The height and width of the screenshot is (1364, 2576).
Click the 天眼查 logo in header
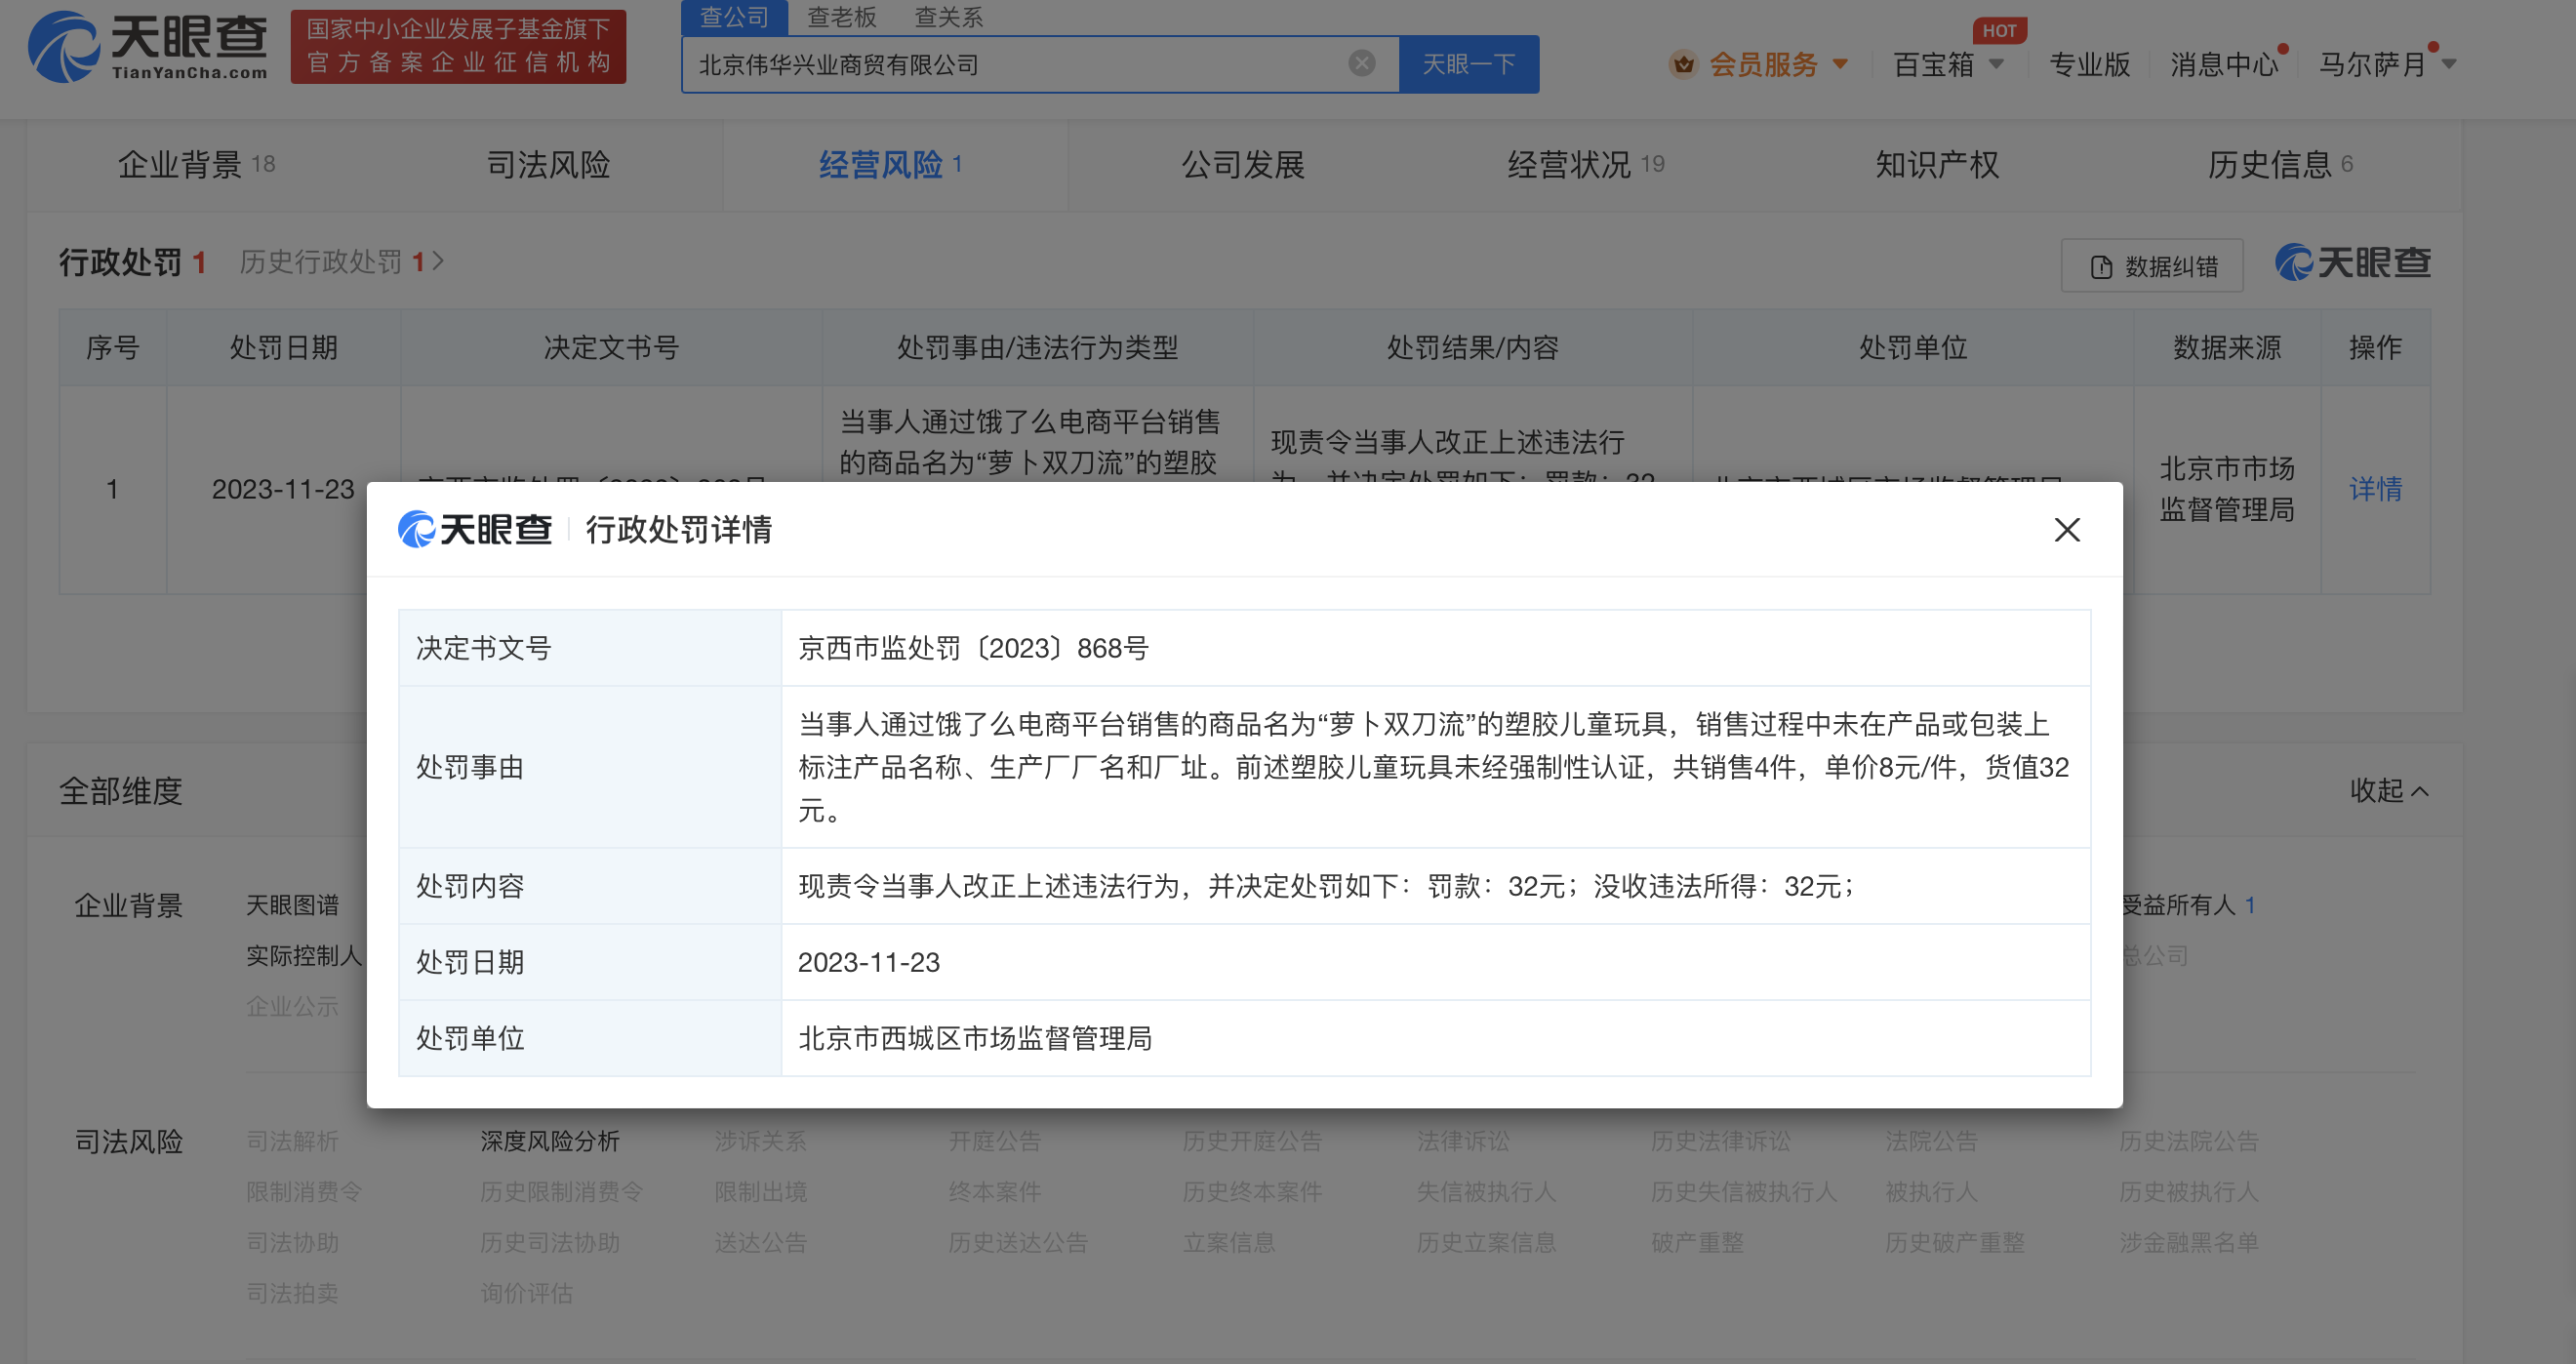click(148, 46)
